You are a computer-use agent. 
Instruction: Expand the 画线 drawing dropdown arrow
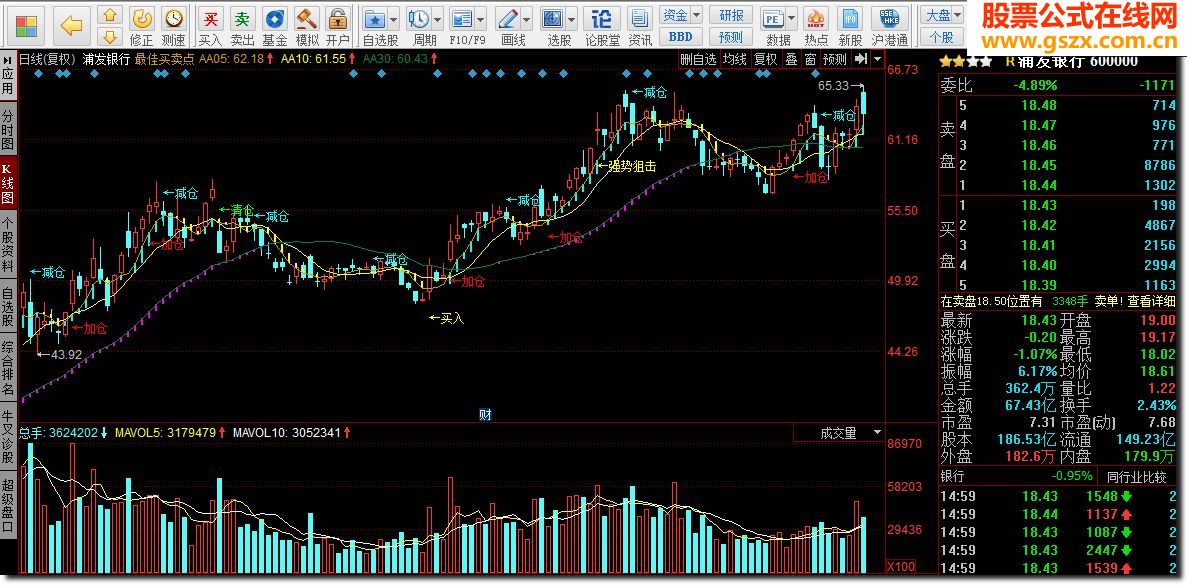(x=528, y=18)
